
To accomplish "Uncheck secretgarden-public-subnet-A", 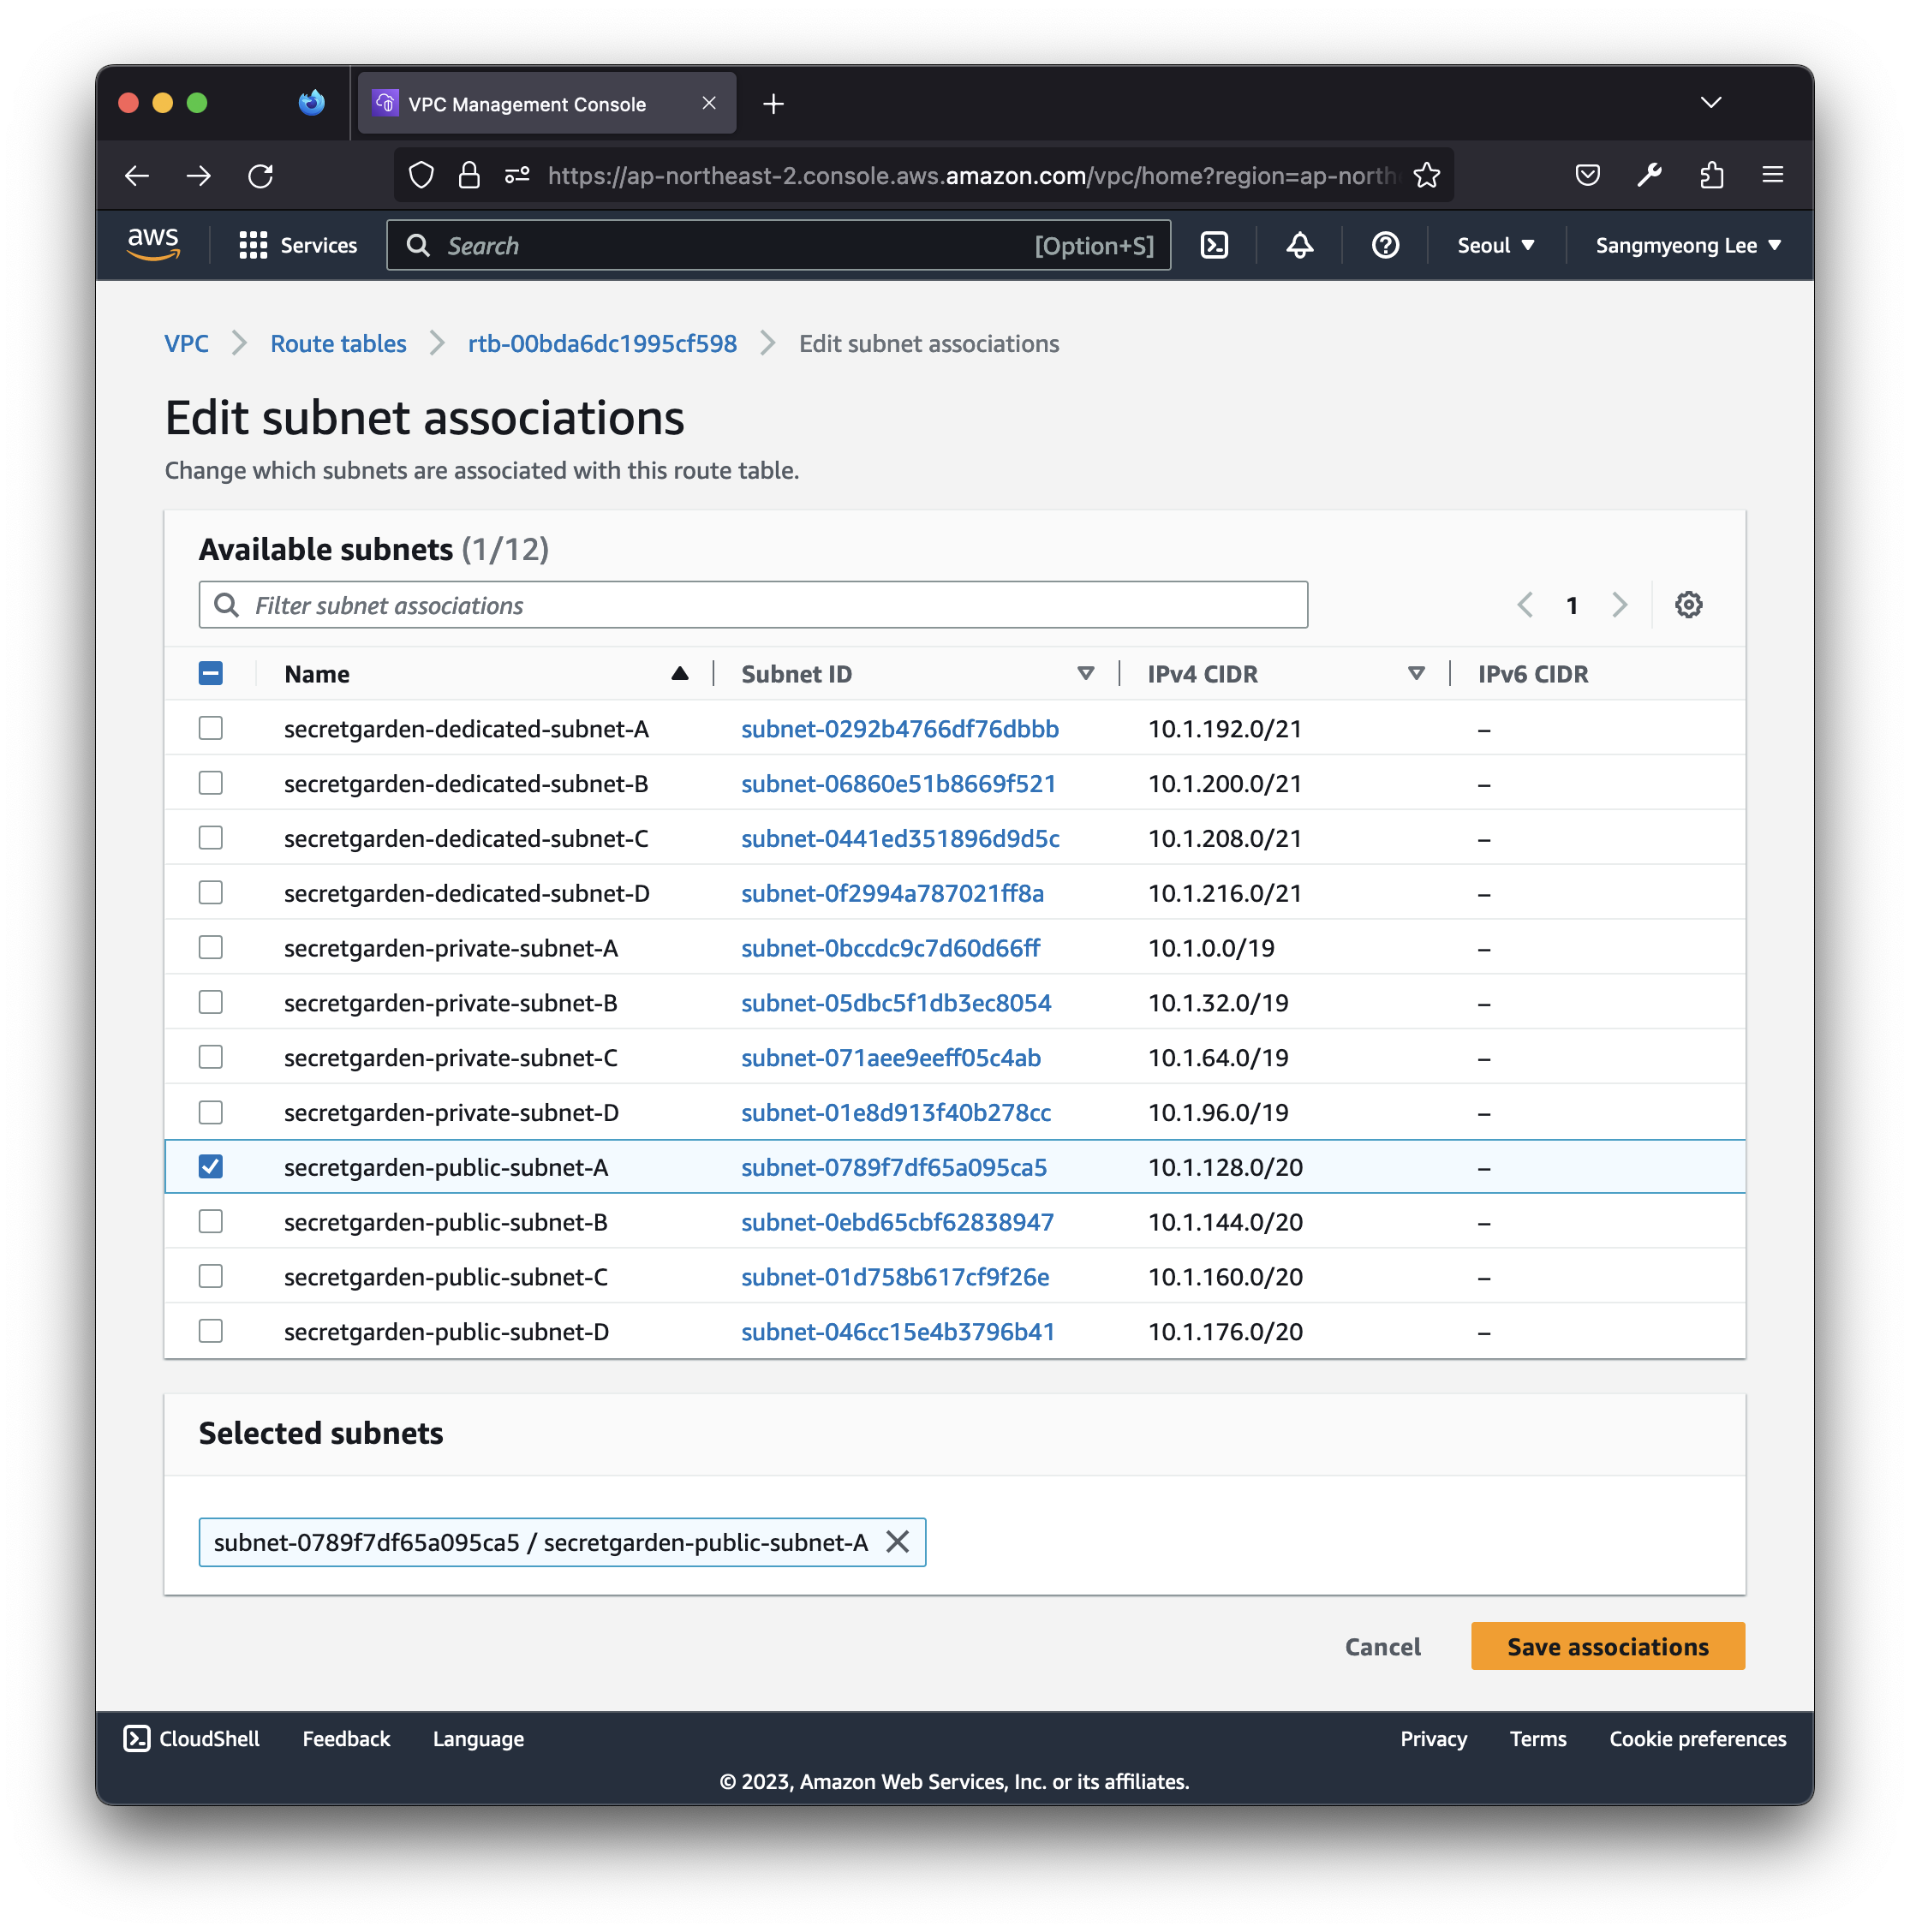I will [x=211, y=1167].
